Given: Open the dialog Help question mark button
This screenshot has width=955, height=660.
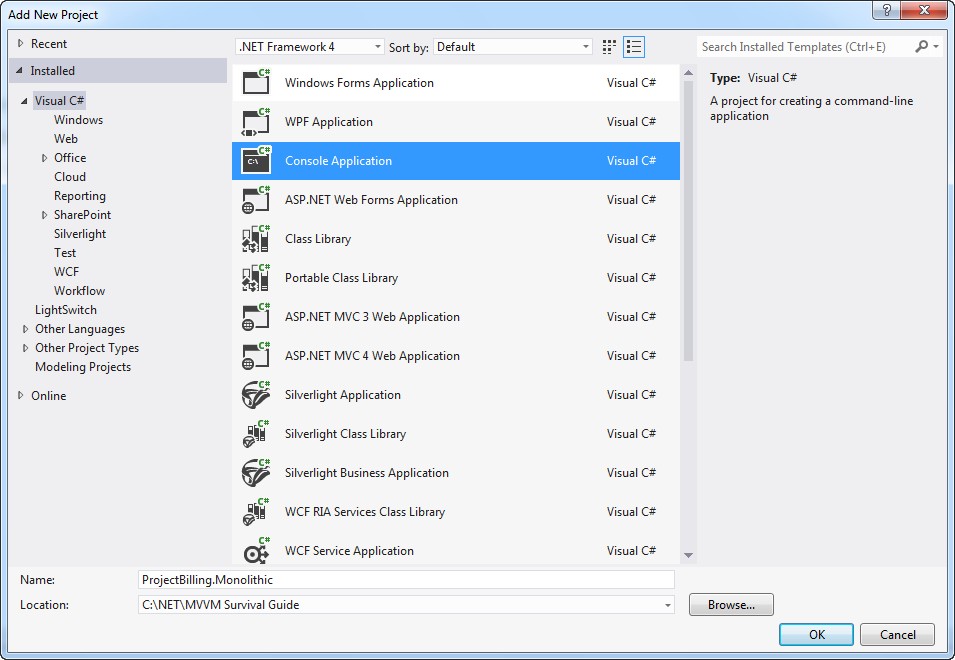Looking at the screenshot, I should click(886, 10).
